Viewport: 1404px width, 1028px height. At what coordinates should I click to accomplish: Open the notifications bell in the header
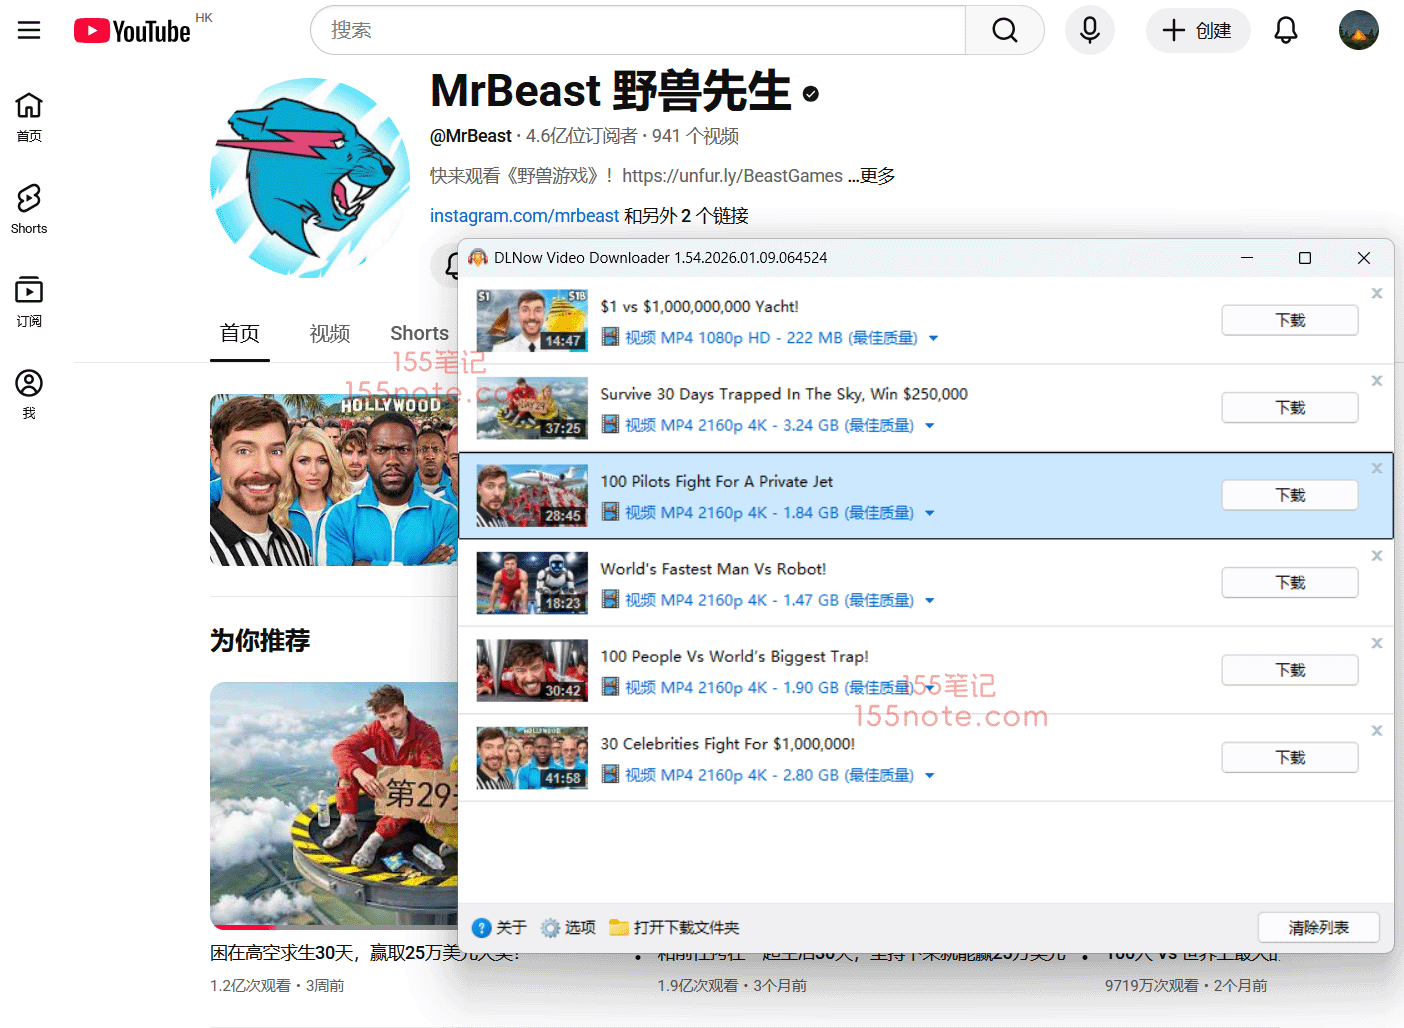(x=1285, y=30)
